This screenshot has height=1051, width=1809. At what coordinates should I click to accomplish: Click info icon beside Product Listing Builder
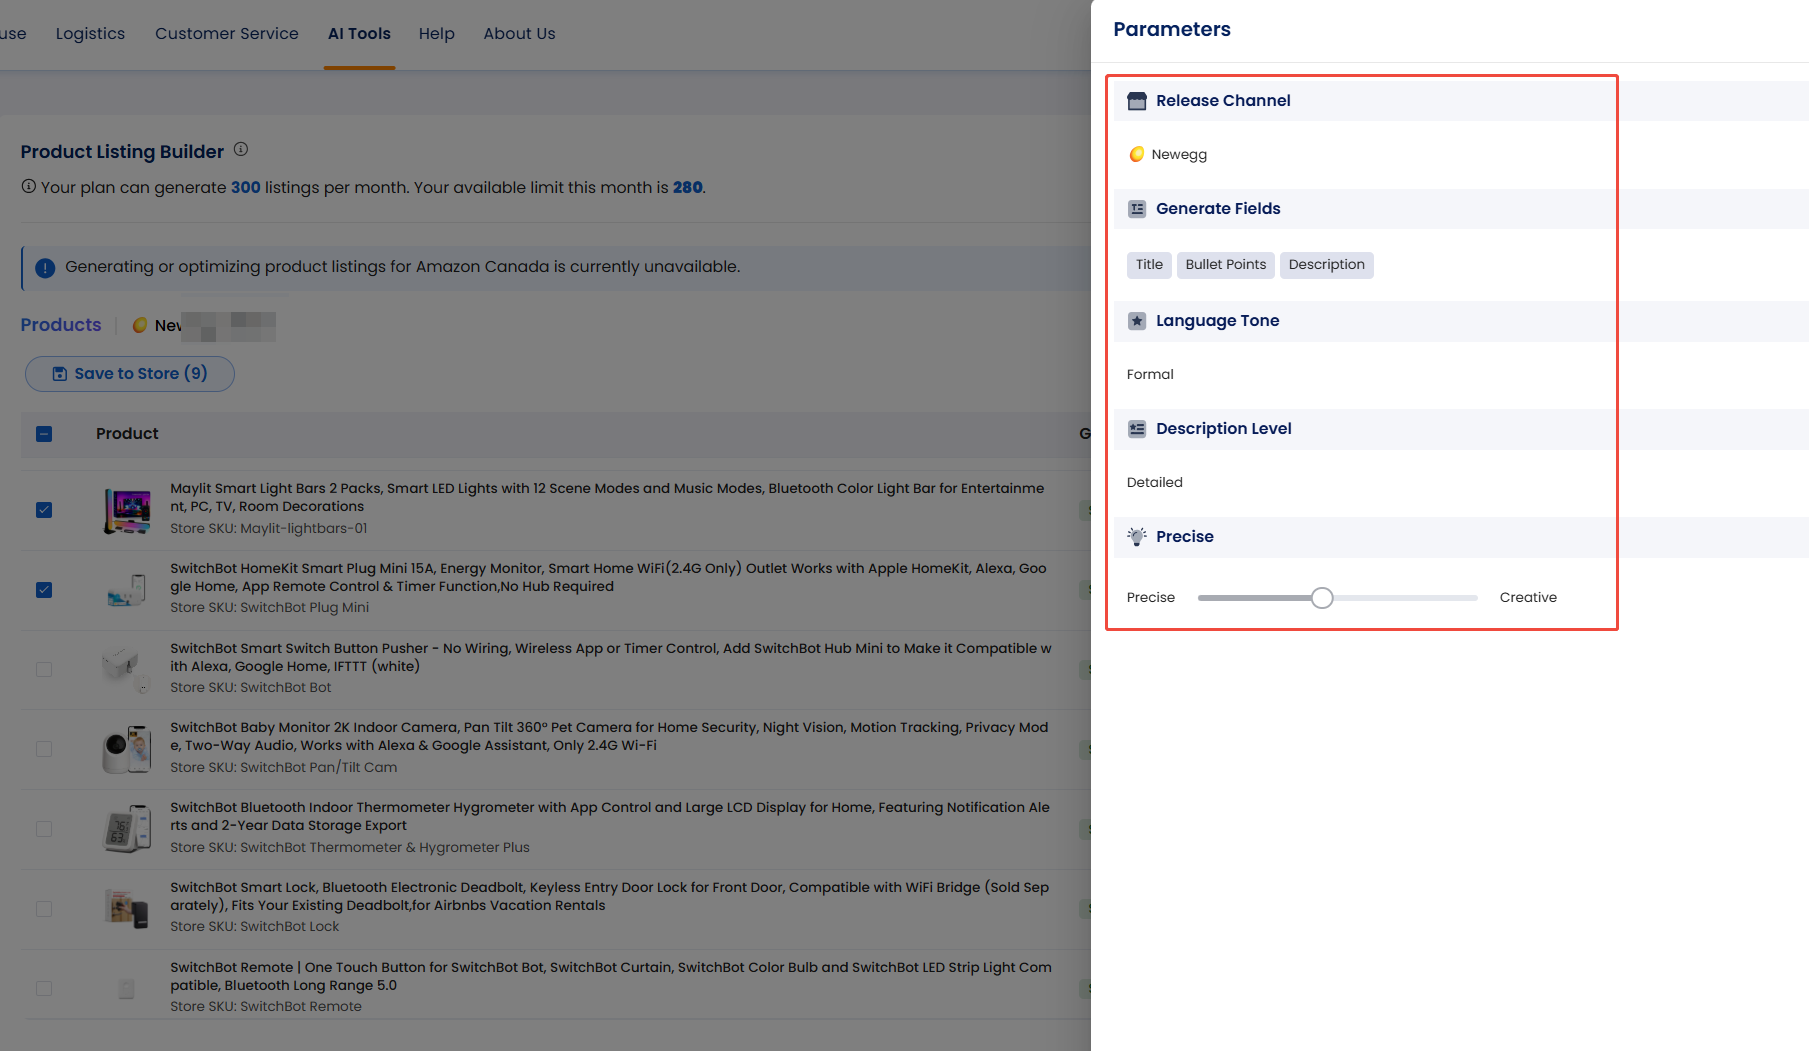241,150
